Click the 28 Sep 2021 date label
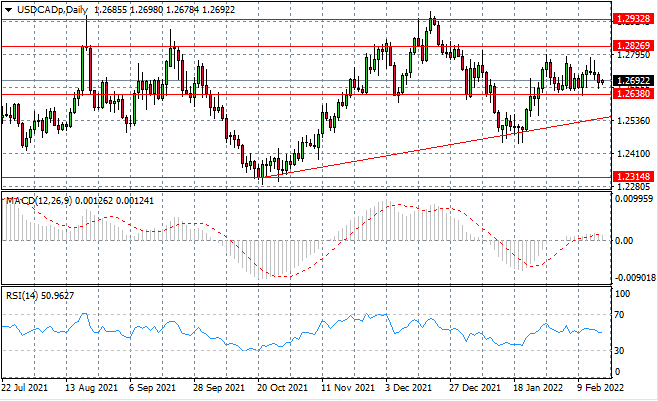 (219, 388)
